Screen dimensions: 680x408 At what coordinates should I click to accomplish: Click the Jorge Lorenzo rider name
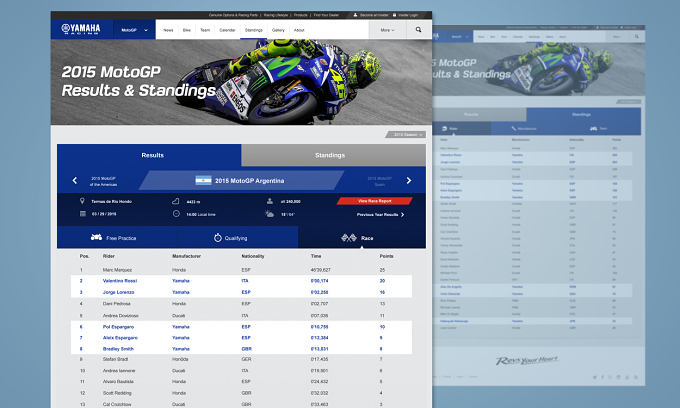(x=118, y=292)
